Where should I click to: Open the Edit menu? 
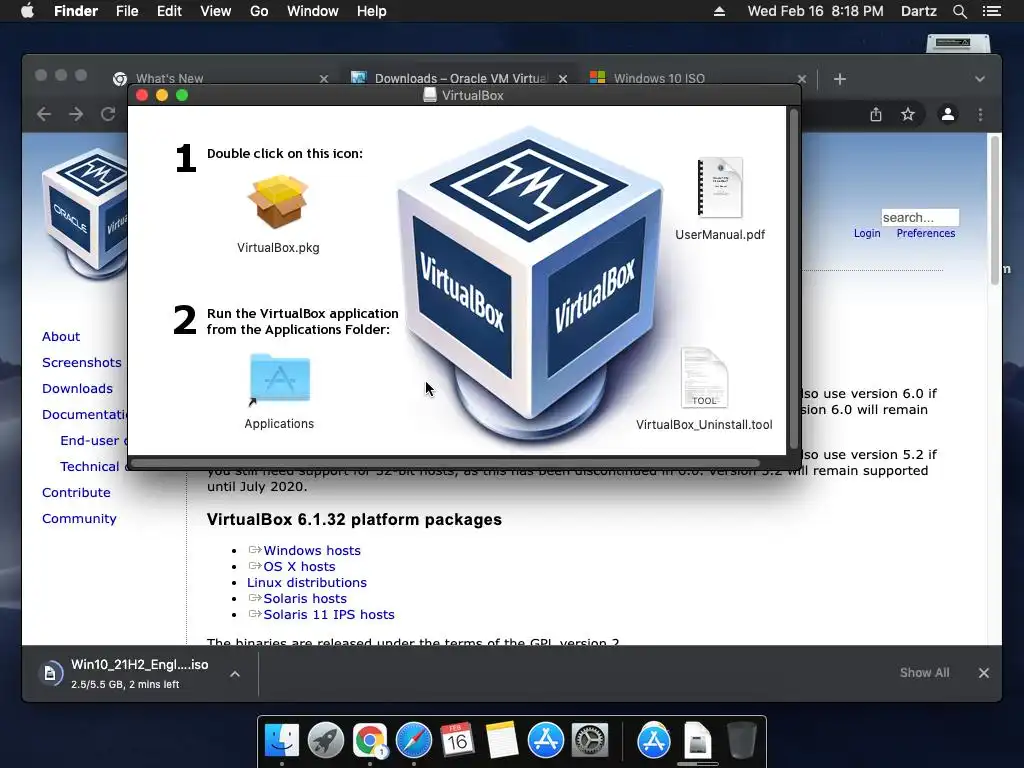coord(168,11)
